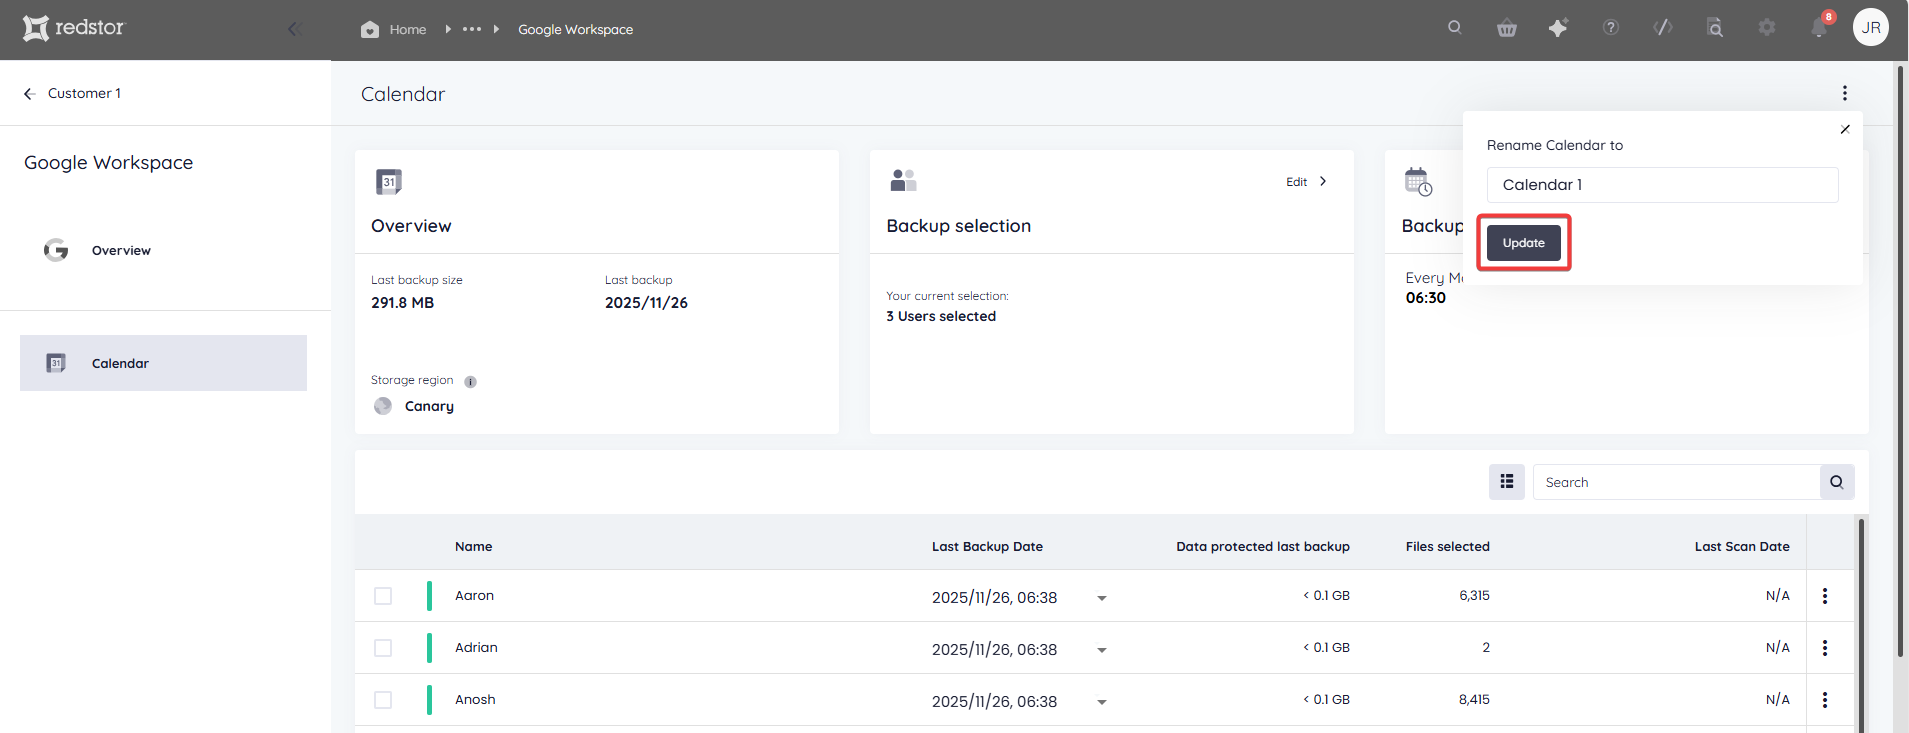Open the document search icon in top bar
Image resolution: width=1909 pixels, height=733 pixels.
click(x=1715, y=28)
